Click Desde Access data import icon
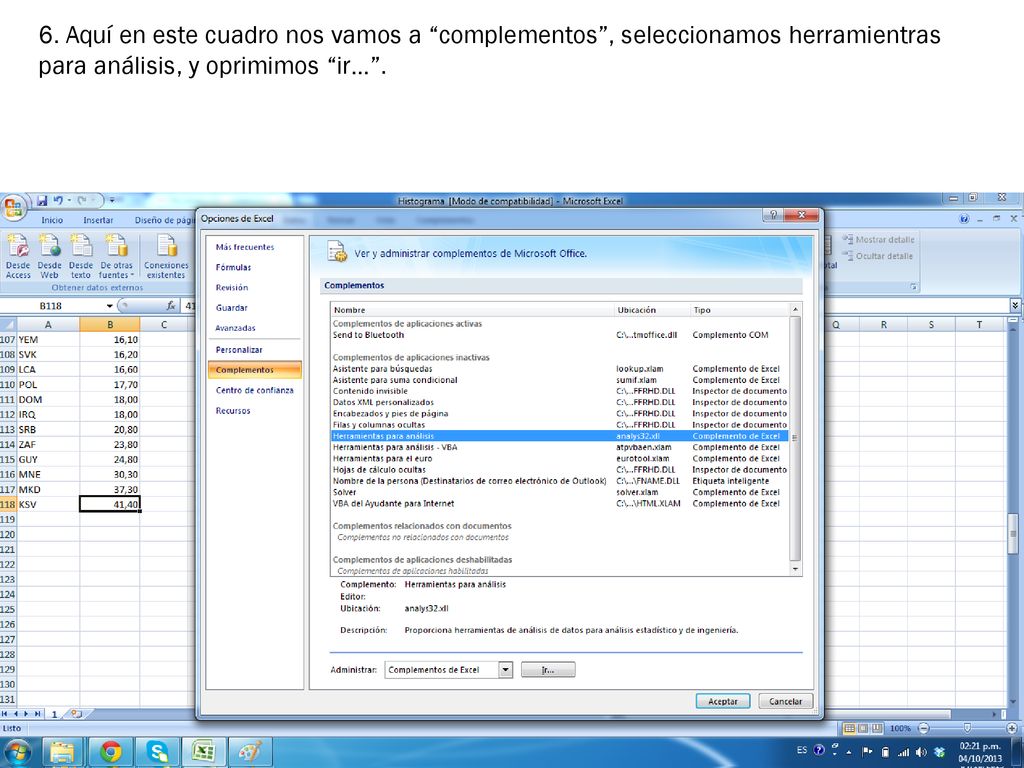 point(18,255)
